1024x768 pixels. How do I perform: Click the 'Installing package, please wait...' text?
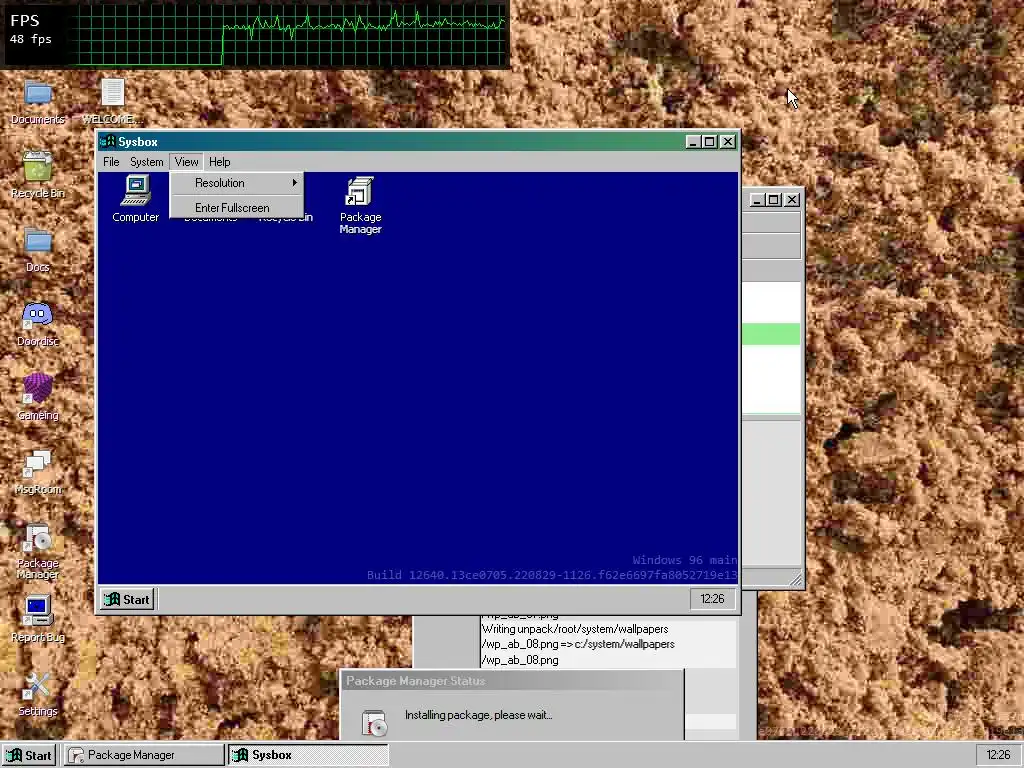(479, 715)
